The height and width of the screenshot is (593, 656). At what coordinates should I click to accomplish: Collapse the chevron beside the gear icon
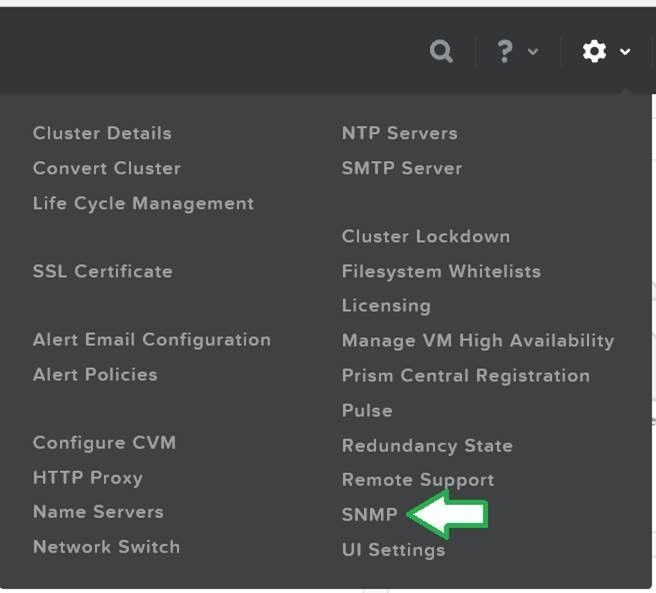pyautogui.click(x=625, y=51)
